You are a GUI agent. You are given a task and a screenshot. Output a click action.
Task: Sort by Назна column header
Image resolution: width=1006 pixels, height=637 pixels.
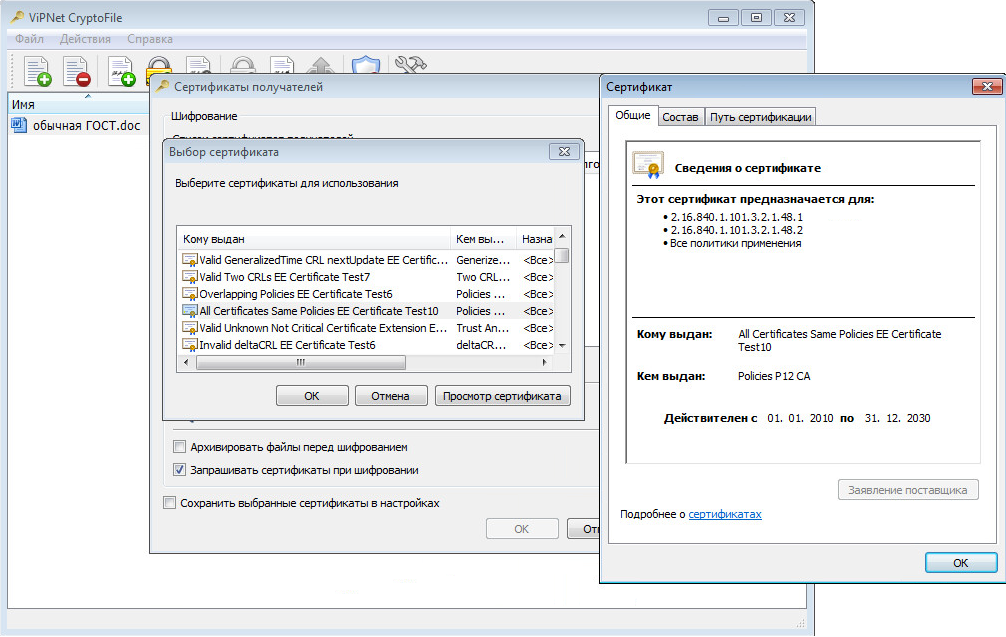point(535,239)
